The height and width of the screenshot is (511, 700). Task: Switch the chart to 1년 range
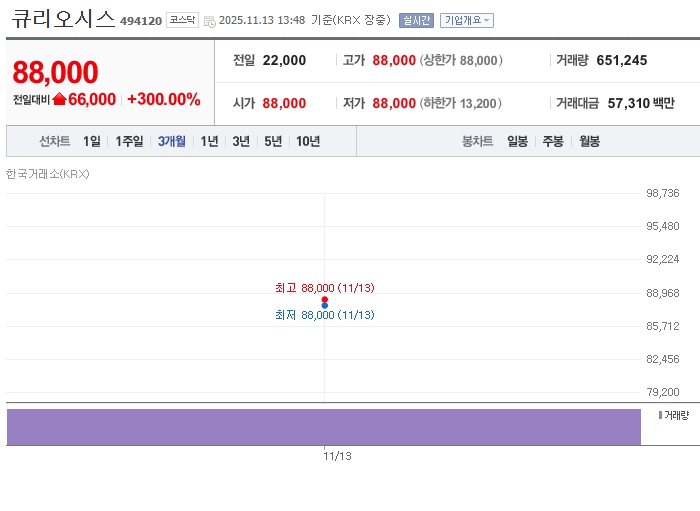click(x=209, y=141)
